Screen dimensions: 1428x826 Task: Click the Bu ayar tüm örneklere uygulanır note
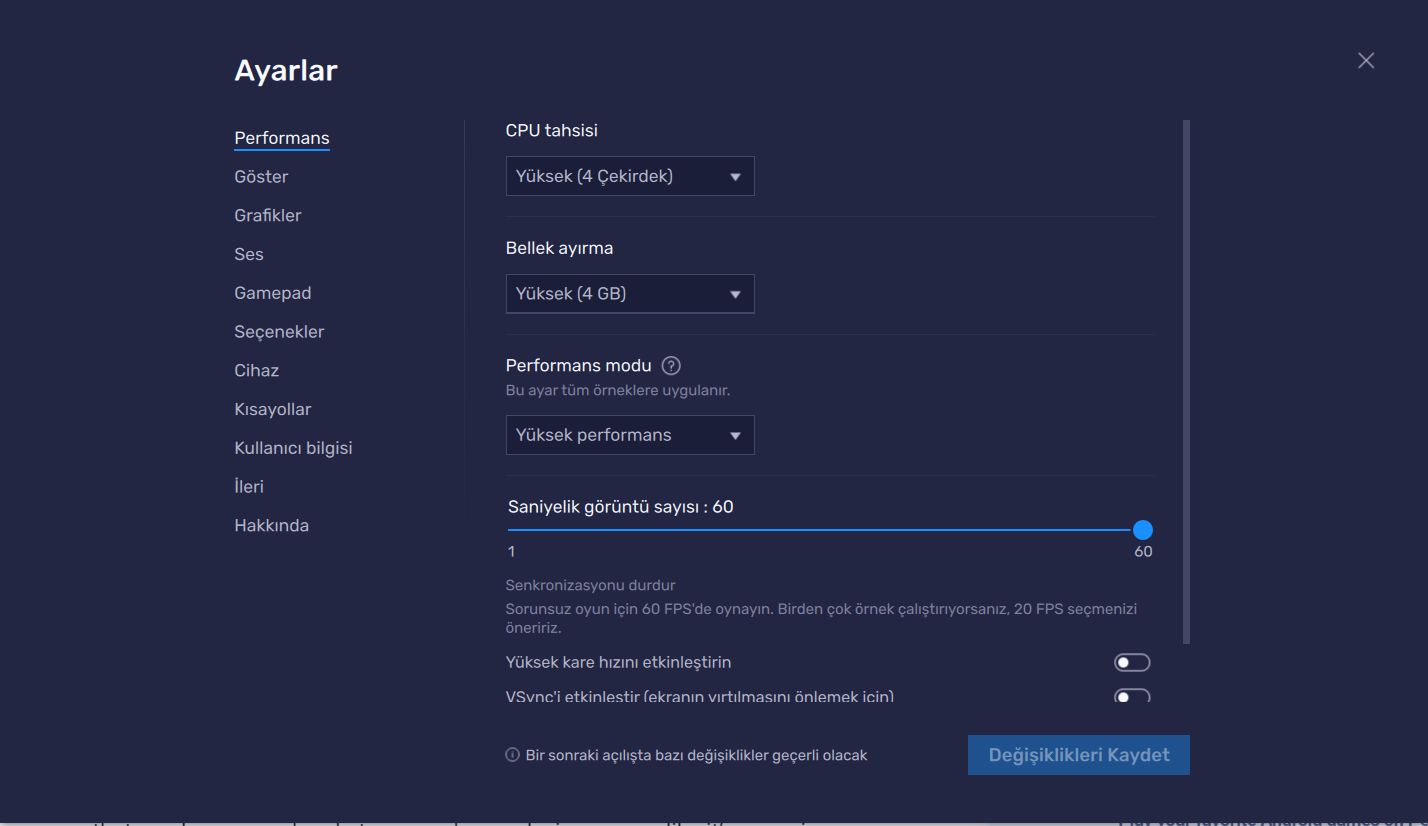(618, 390)
